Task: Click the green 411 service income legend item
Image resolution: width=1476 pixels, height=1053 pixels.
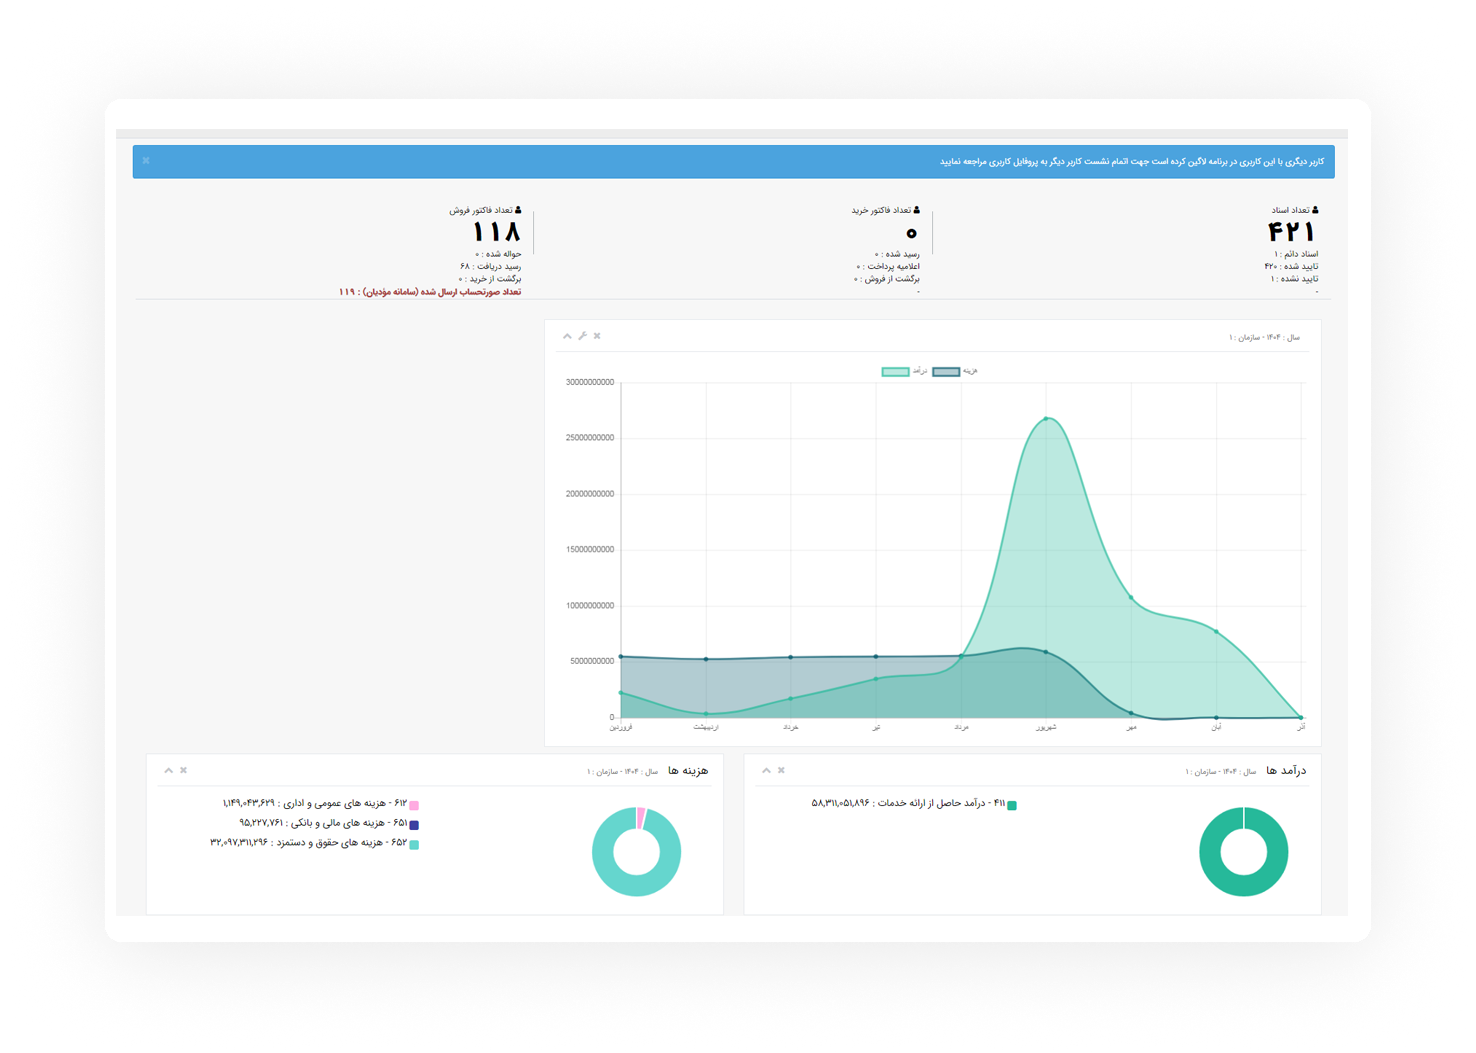Action: 1011,805
